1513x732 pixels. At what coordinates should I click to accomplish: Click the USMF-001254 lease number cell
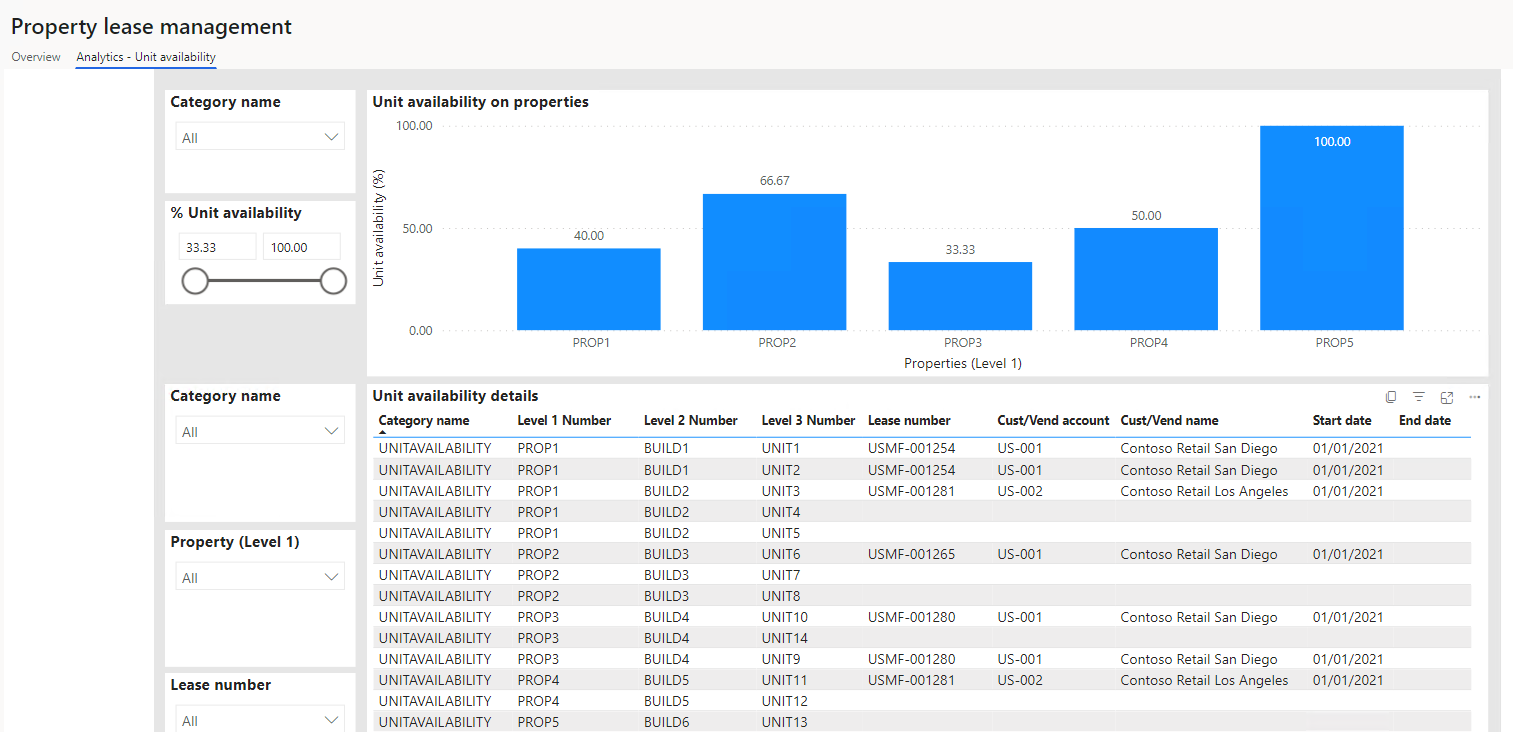[910, 448]
